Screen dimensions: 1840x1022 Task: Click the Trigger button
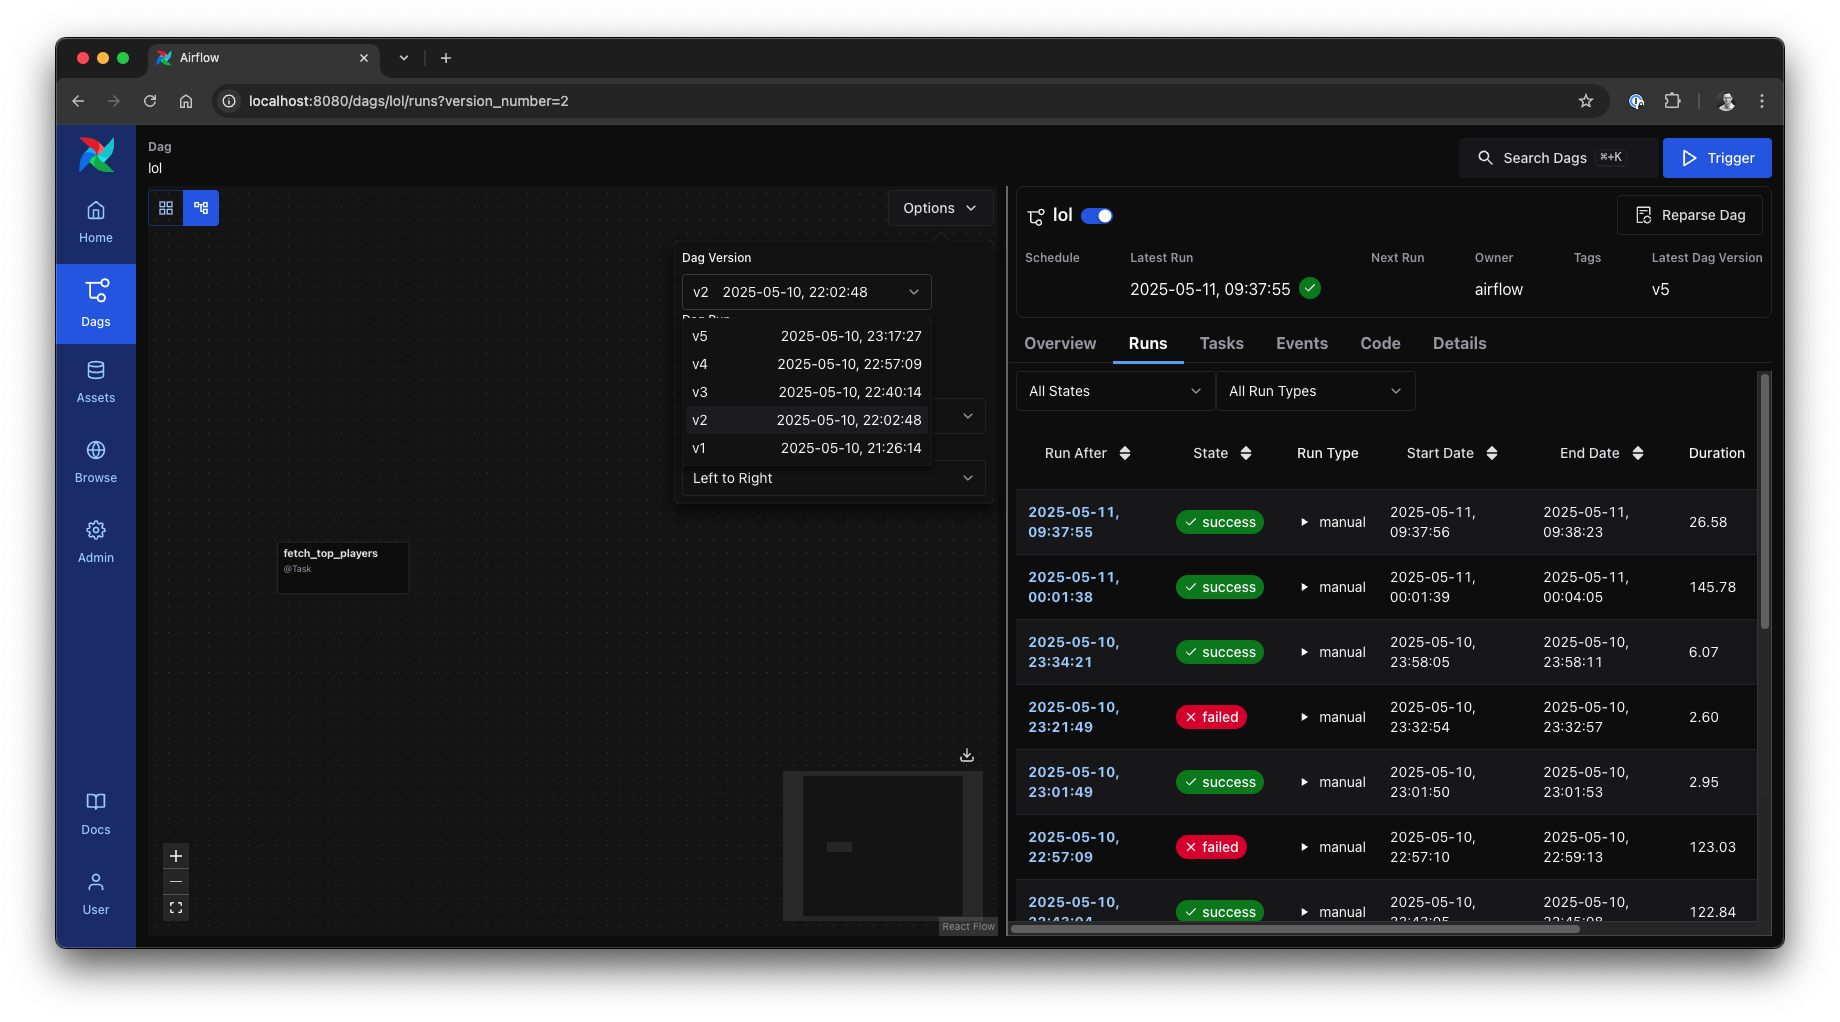pyautogui.click(x=1717, y=157)
